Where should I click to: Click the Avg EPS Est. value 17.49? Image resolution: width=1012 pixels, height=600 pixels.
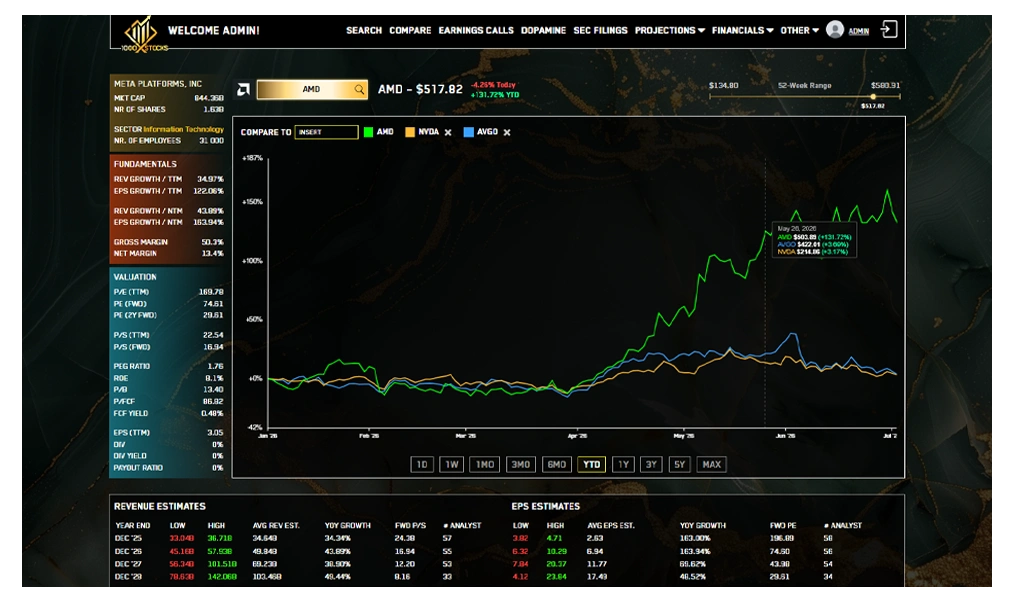[x=596, y=577]
